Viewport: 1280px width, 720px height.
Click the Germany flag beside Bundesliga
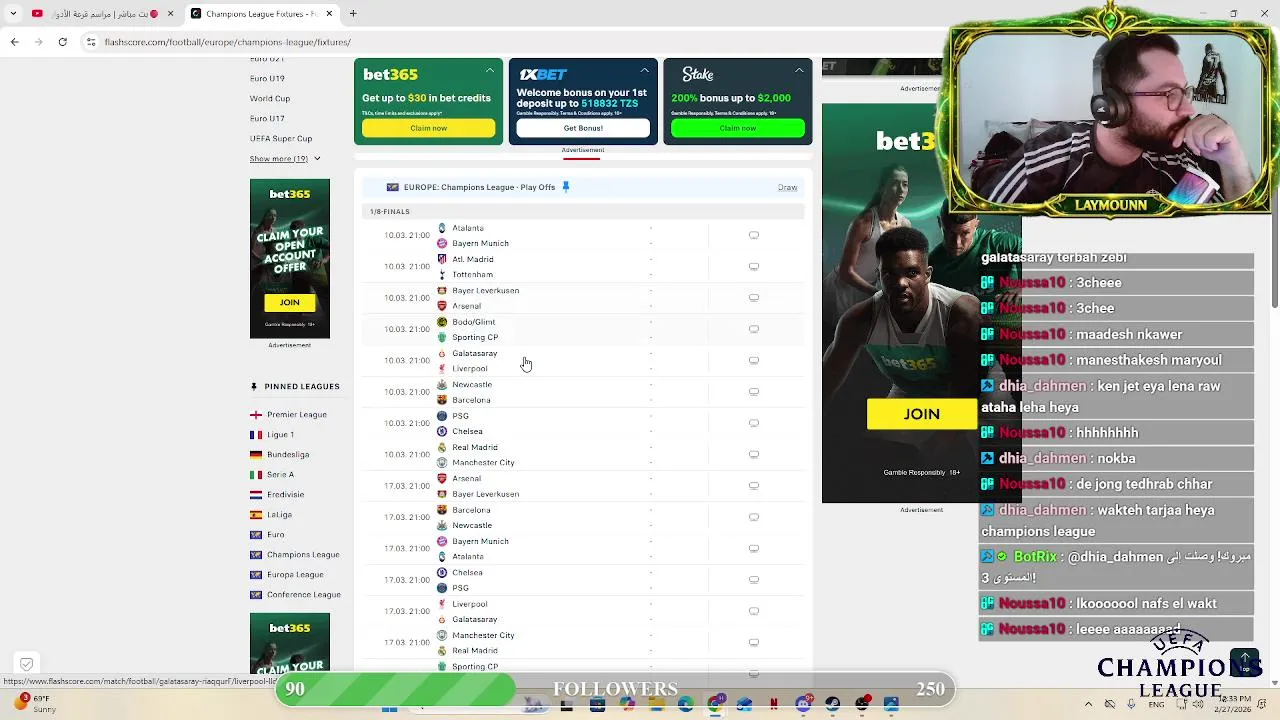point(256,454)
